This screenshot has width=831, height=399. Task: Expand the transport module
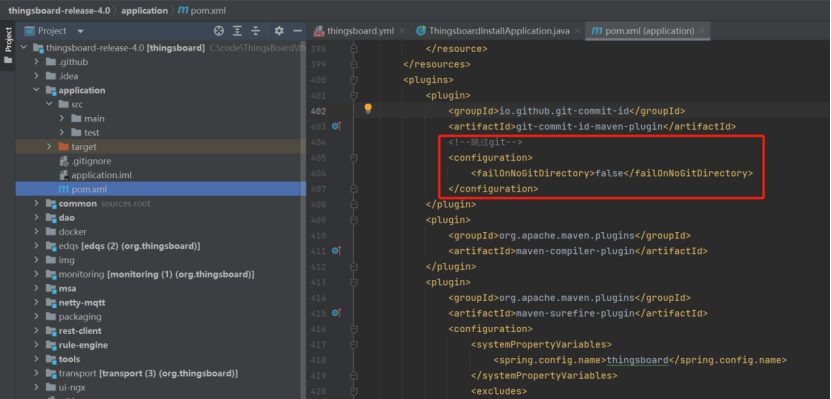pos(36,374)
